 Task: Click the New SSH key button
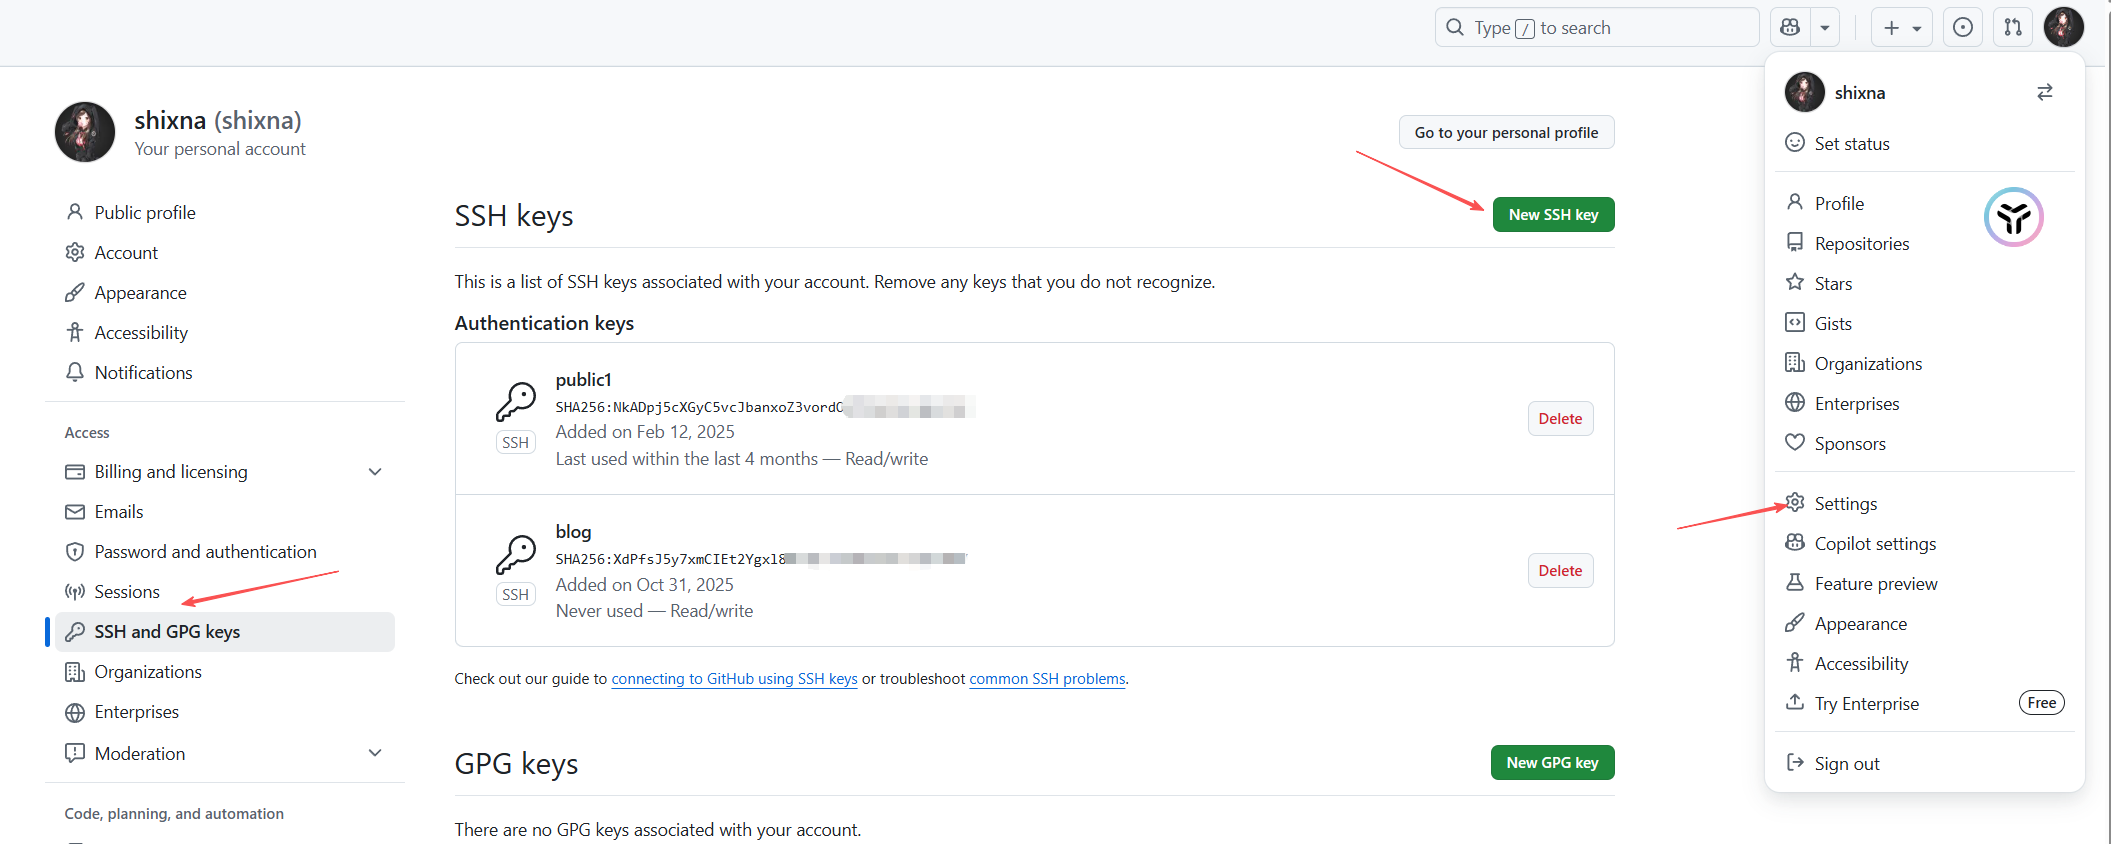(1553, 215)
